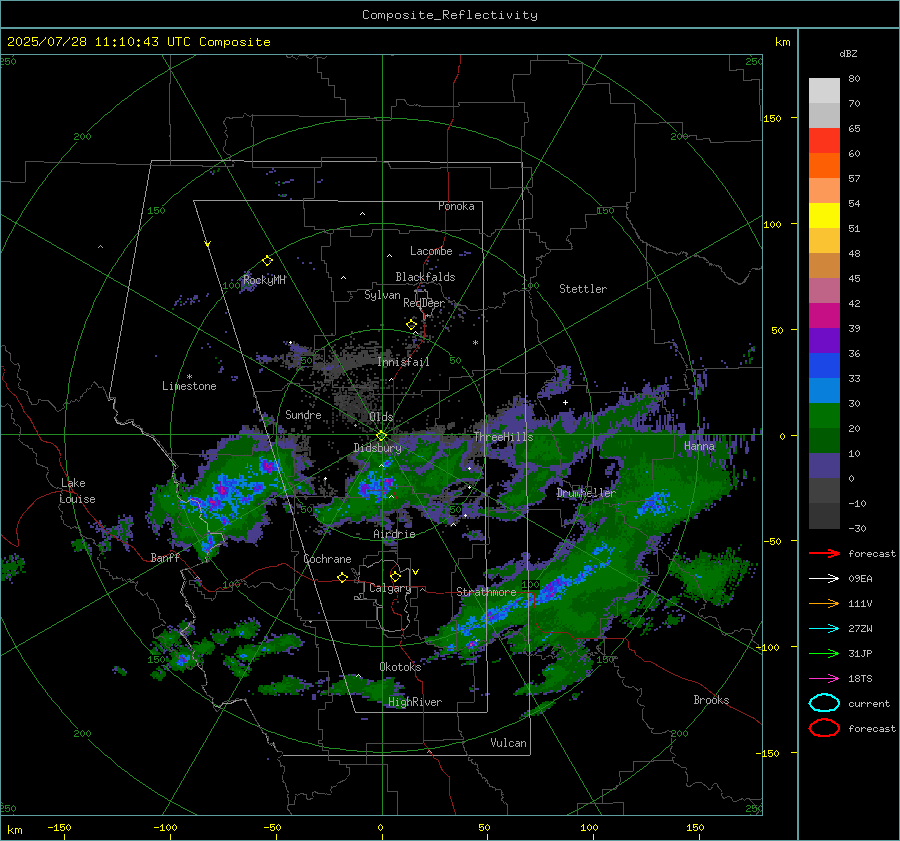Click the Hanna city label
The height and width of the screenshot is (841, 900).
point(699,446)
